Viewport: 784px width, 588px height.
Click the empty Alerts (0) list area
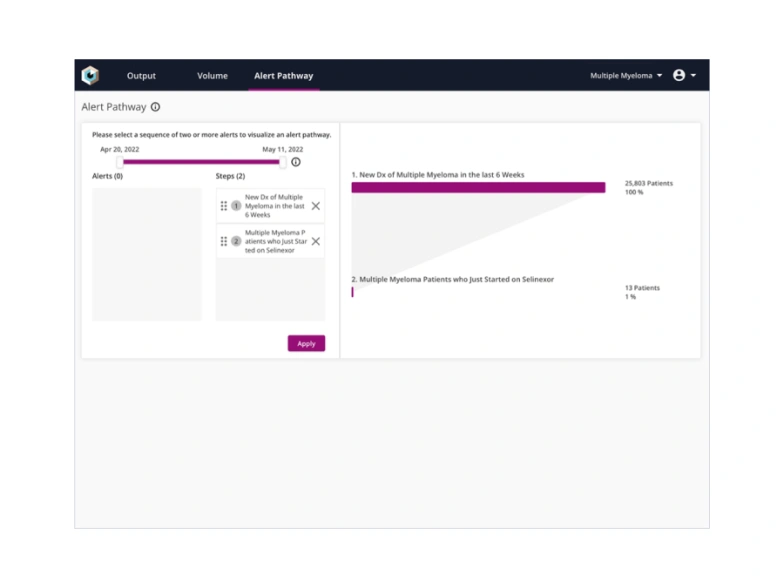(146, 254)
